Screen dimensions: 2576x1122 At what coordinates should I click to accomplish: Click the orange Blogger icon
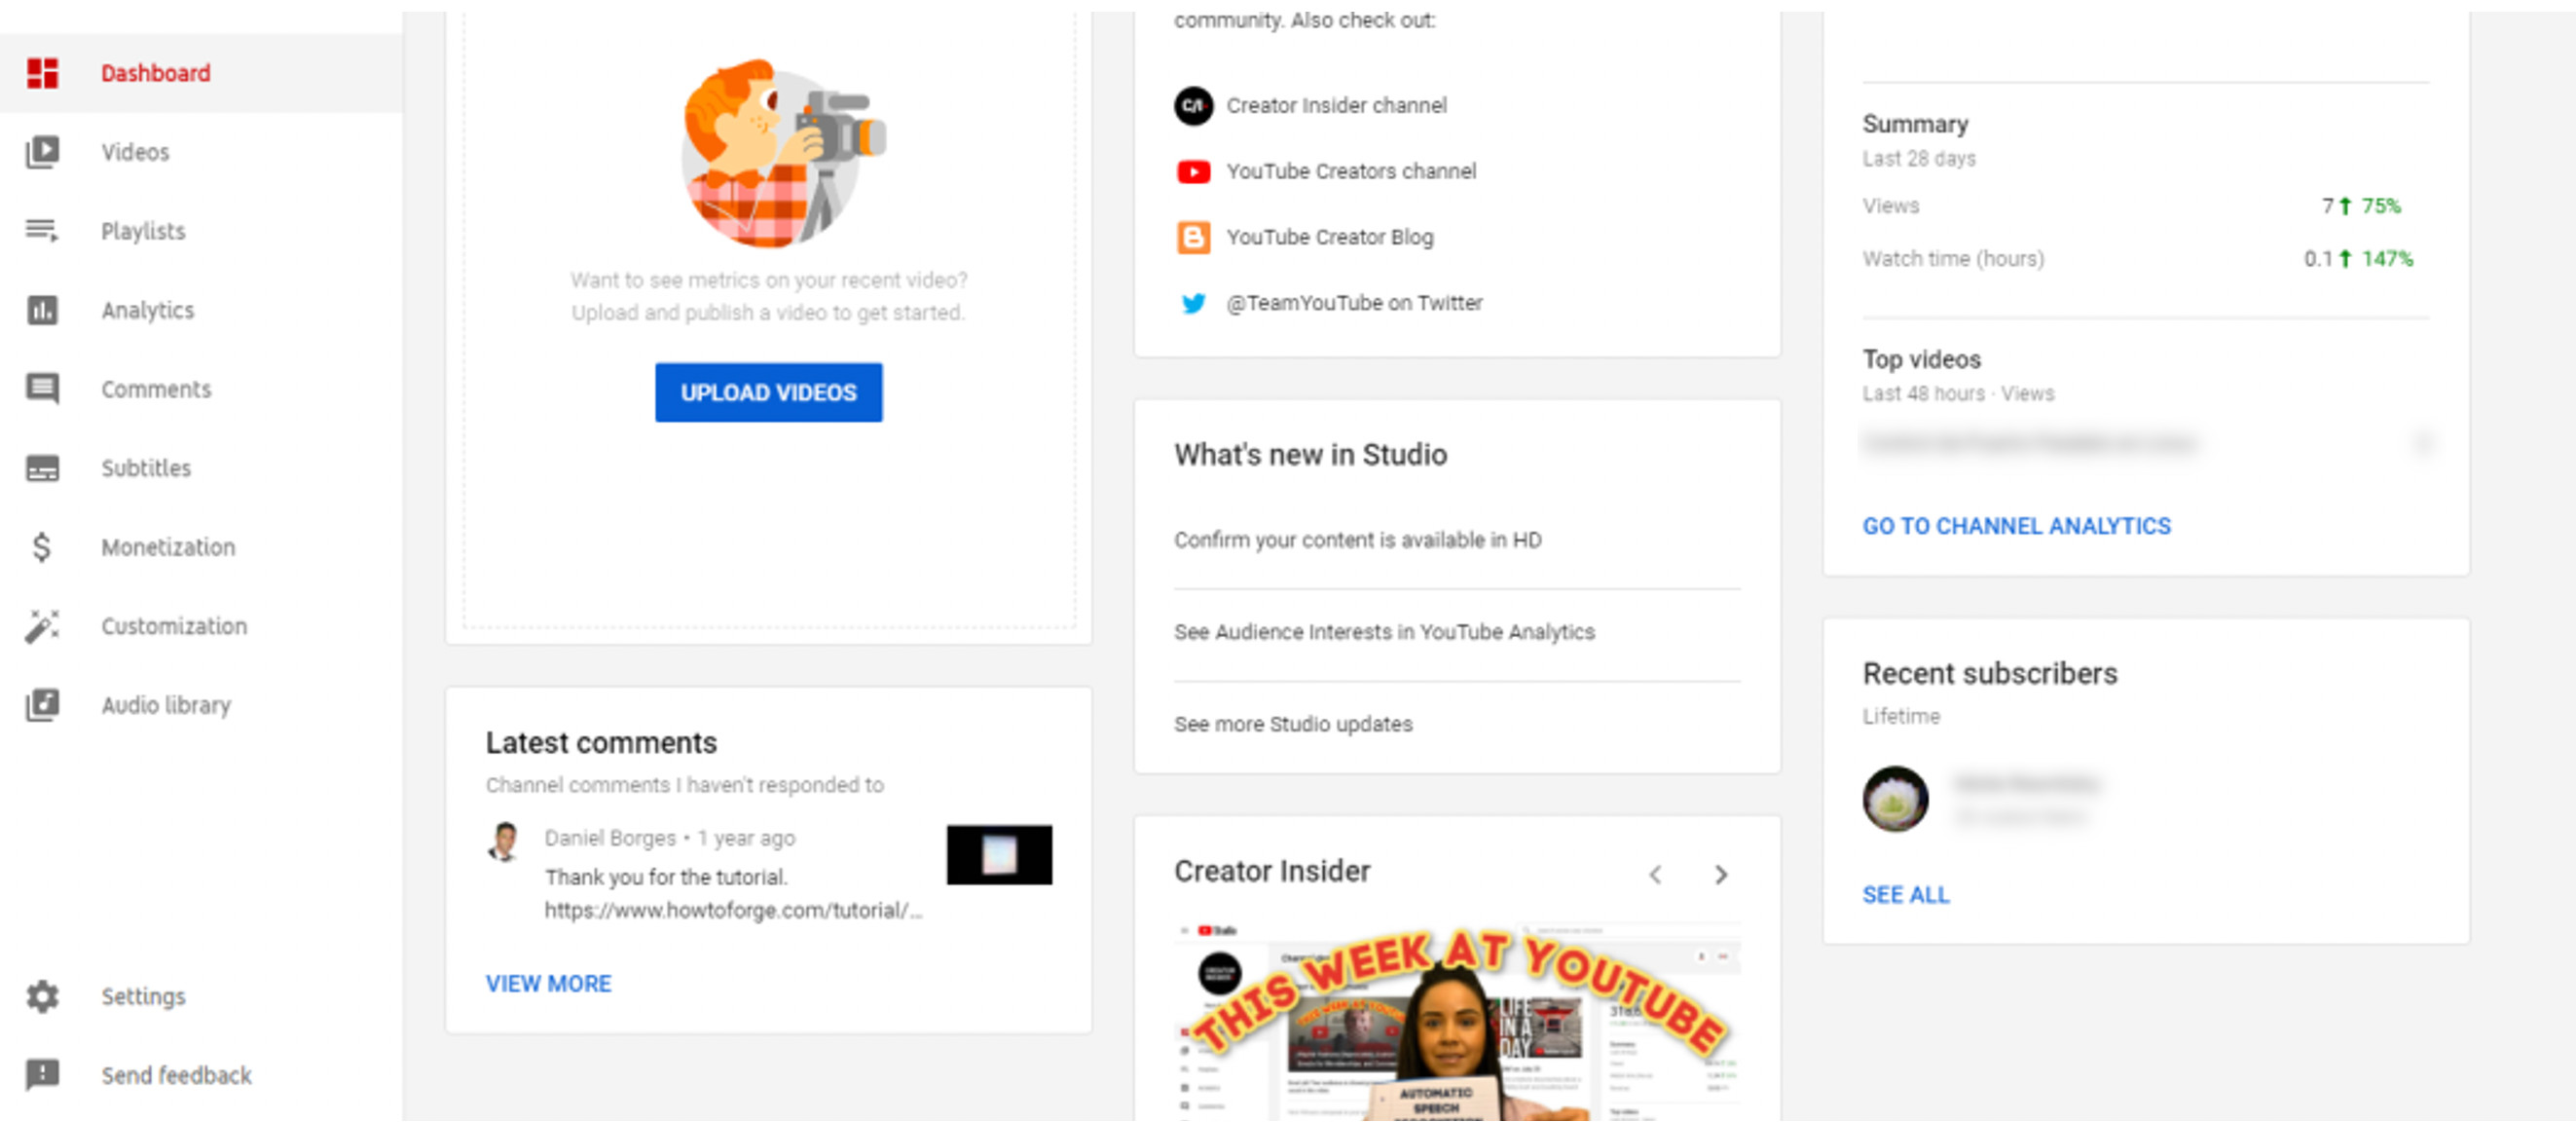click(x=1193, y=238)
